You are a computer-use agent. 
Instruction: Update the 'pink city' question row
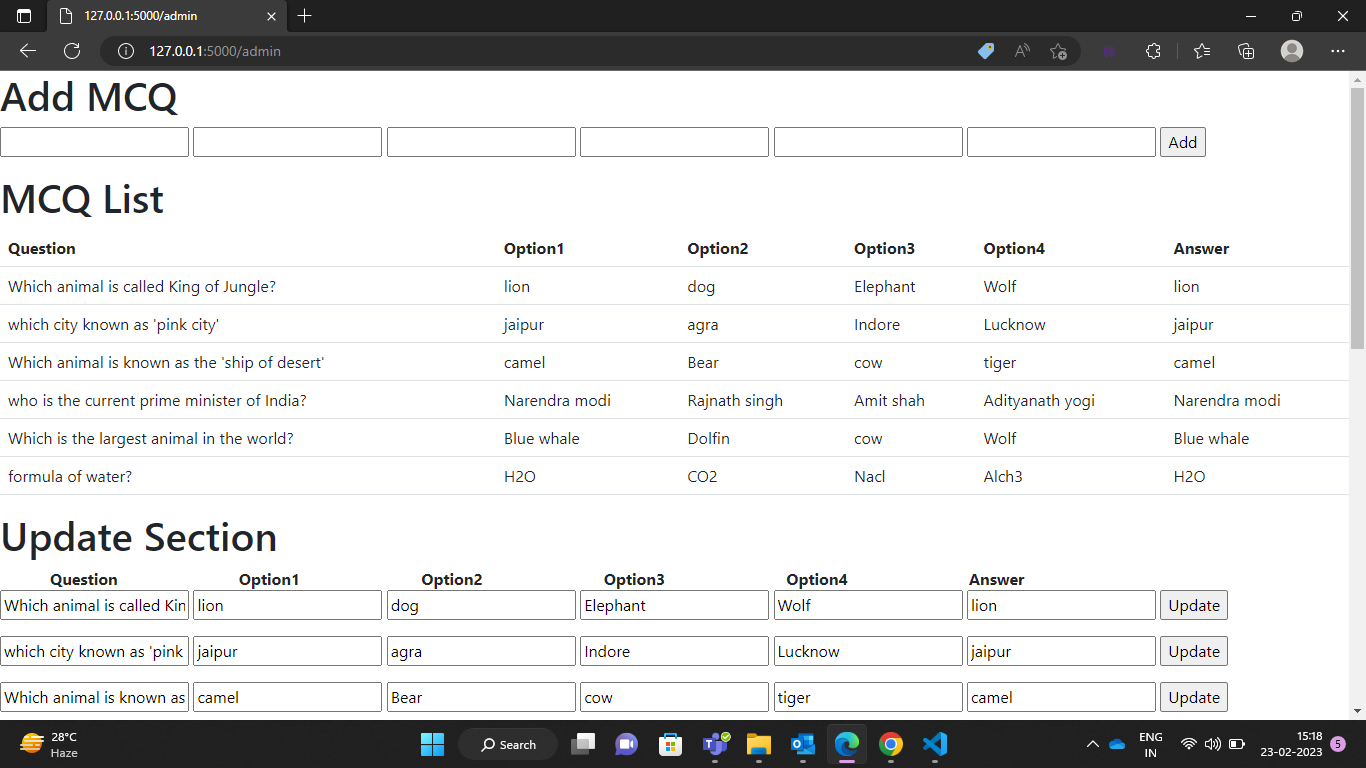point(1193,651)
